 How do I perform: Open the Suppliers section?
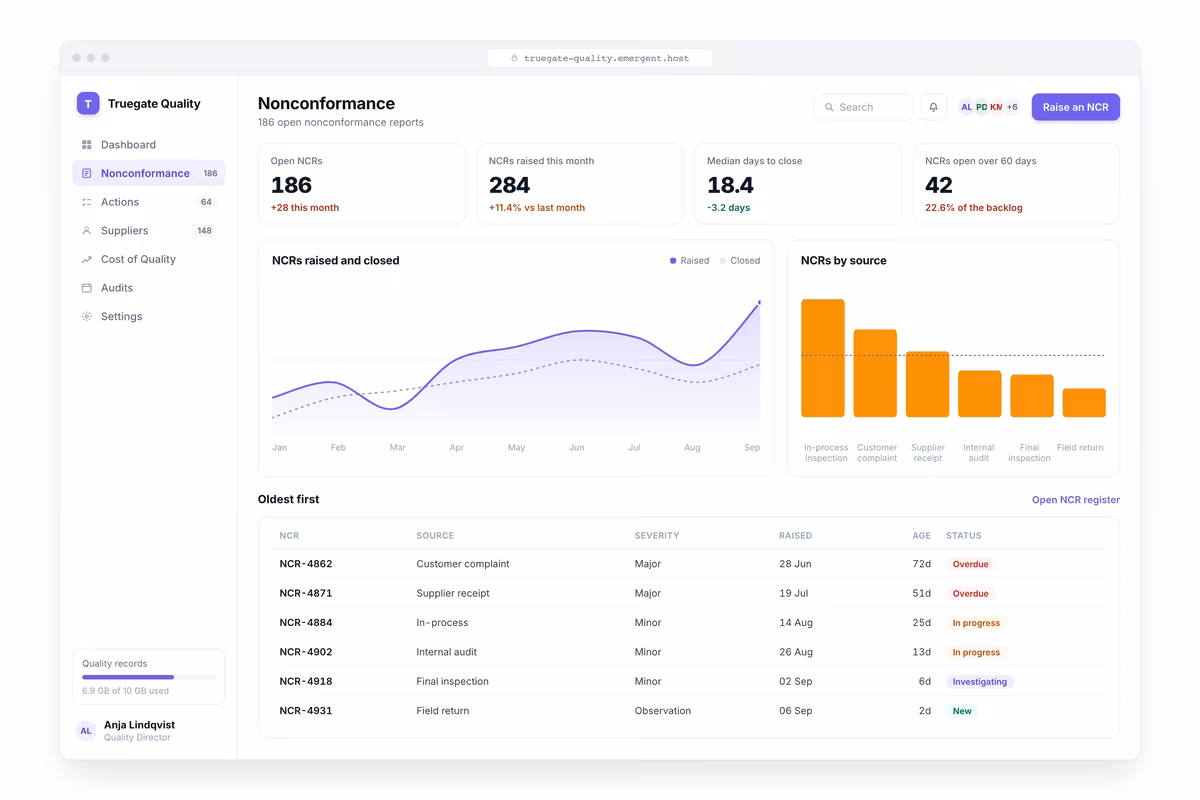(149, 231)
